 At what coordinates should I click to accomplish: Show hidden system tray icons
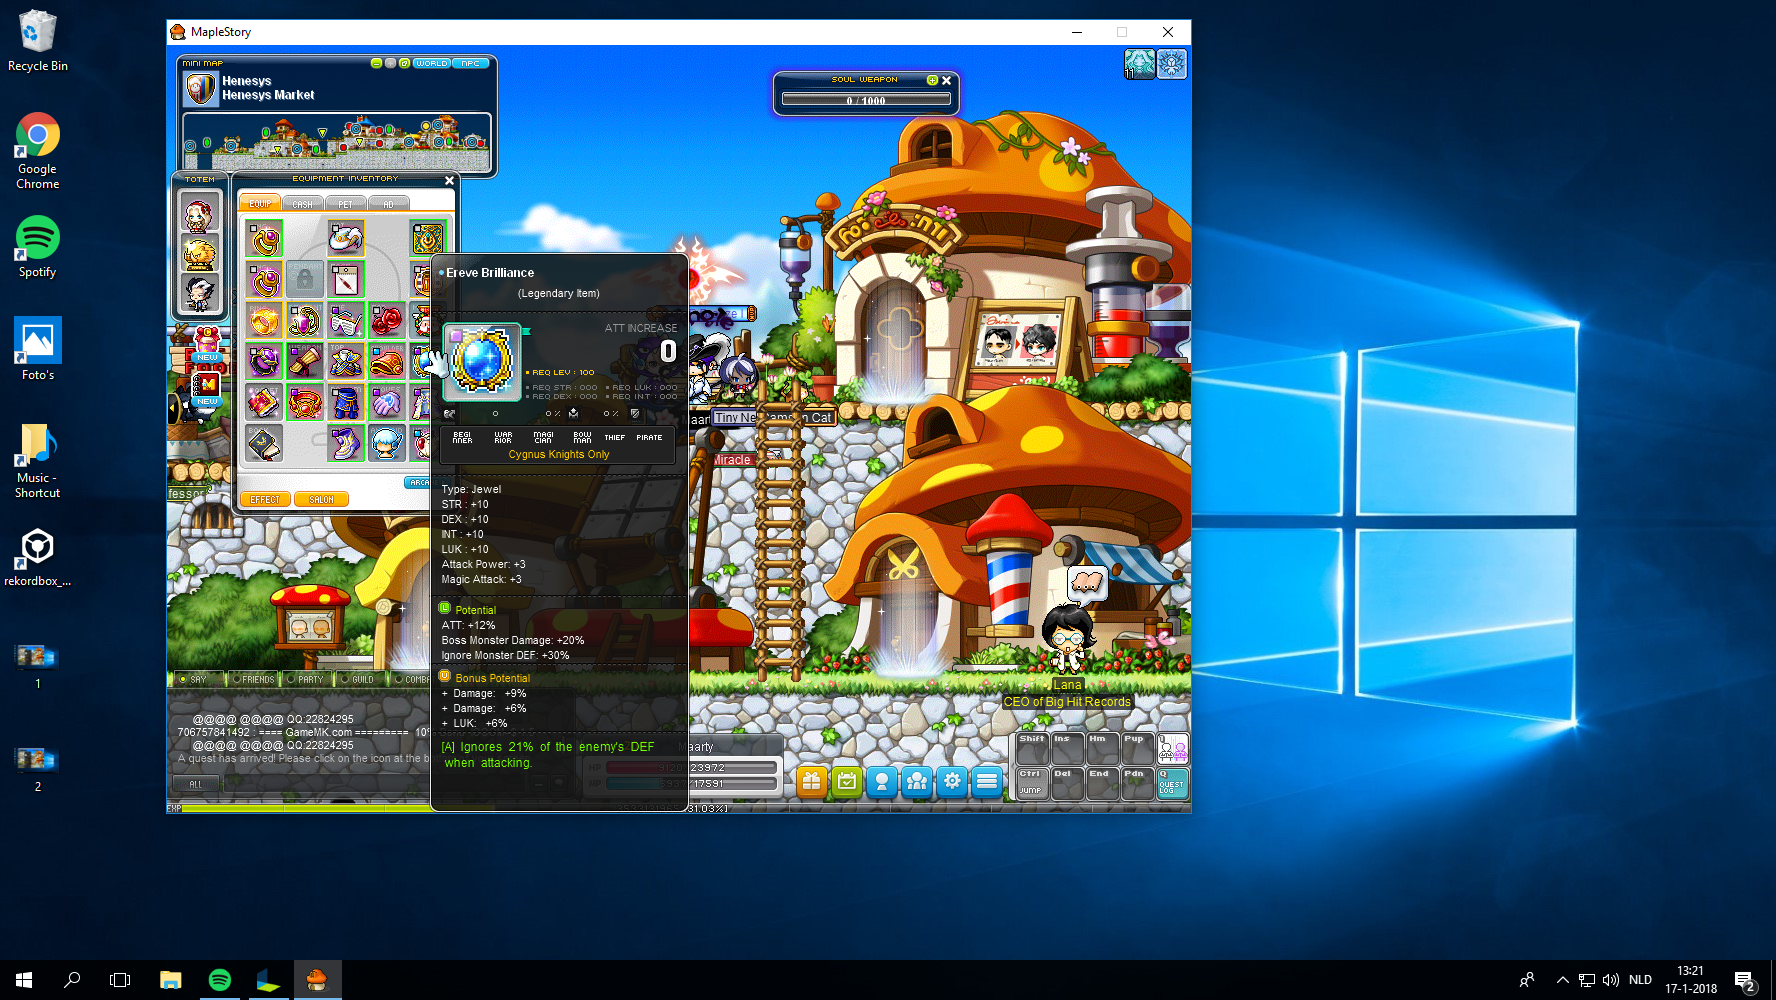(1562, 980)
